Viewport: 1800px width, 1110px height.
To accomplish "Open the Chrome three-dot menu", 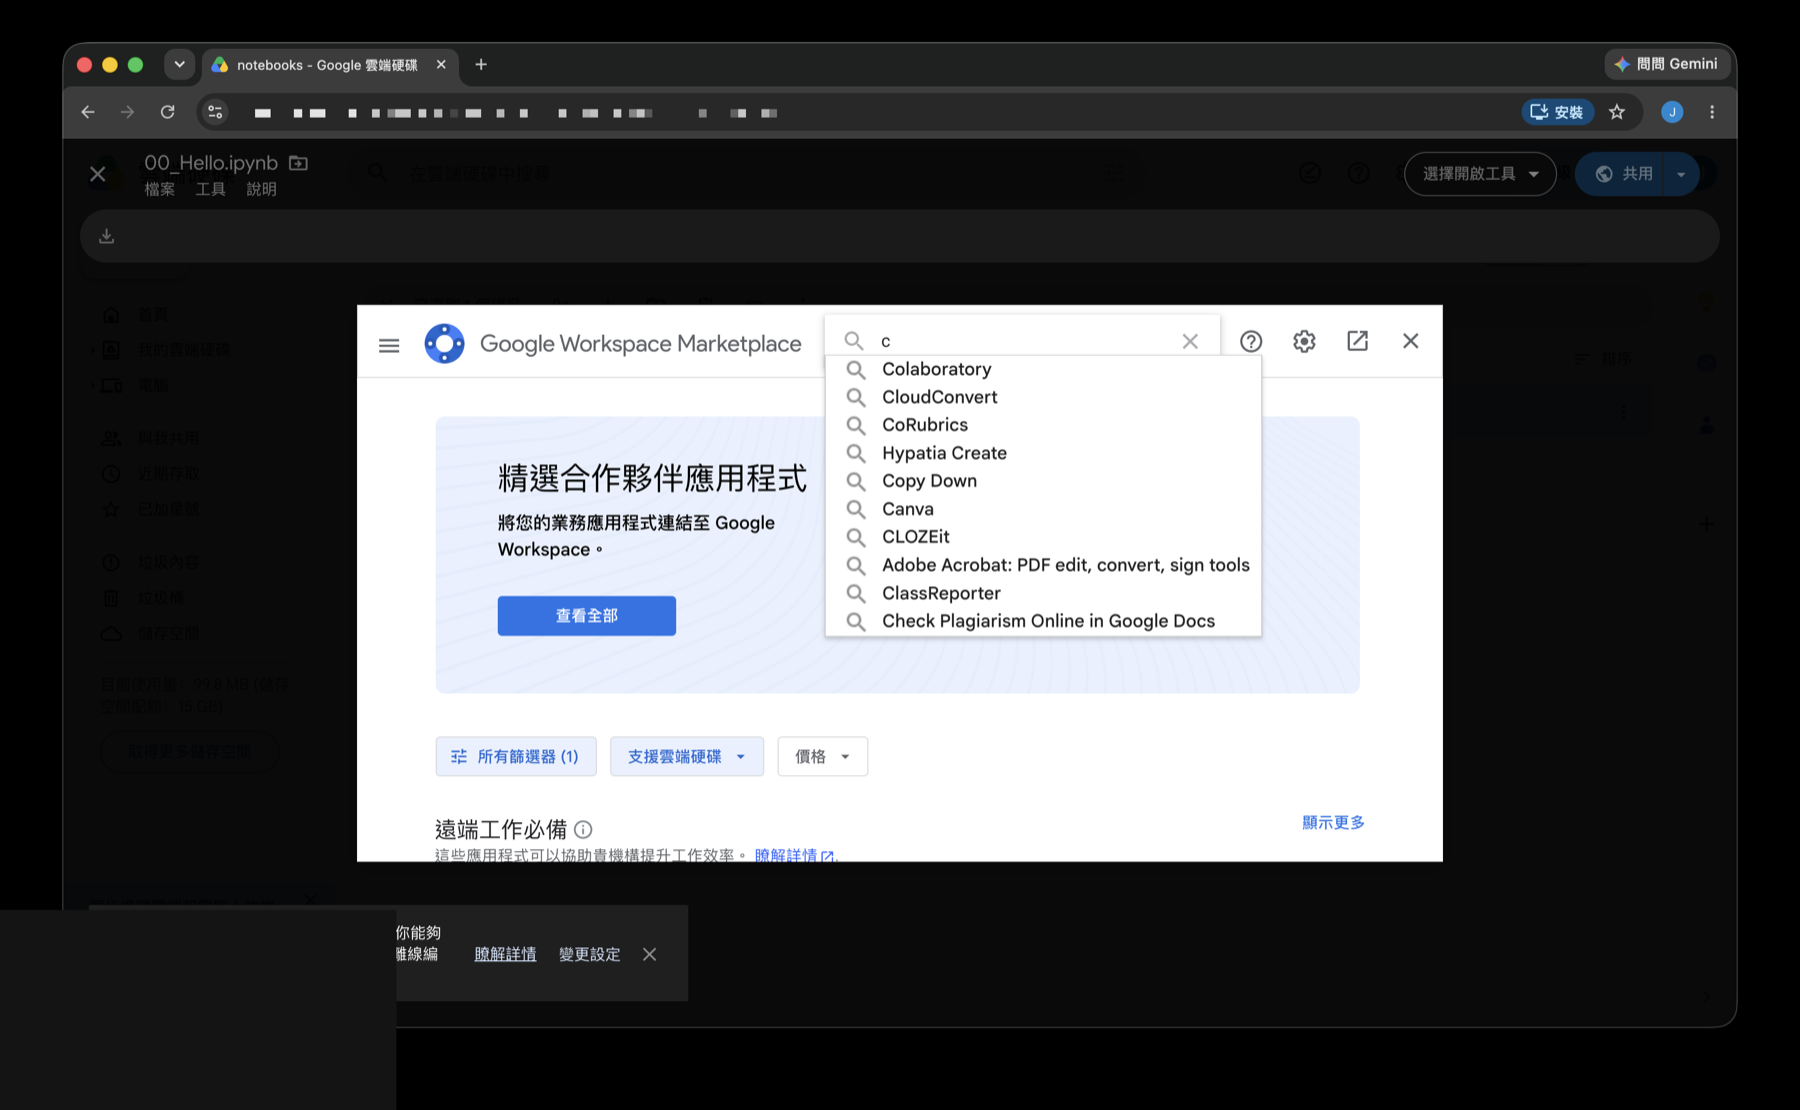I will (1712, 112).
